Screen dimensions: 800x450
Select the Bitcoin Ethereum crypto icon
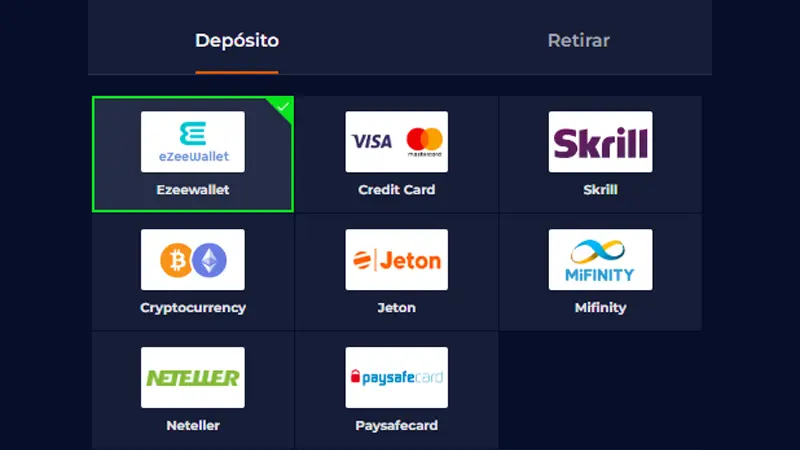[x=193, y=260]
